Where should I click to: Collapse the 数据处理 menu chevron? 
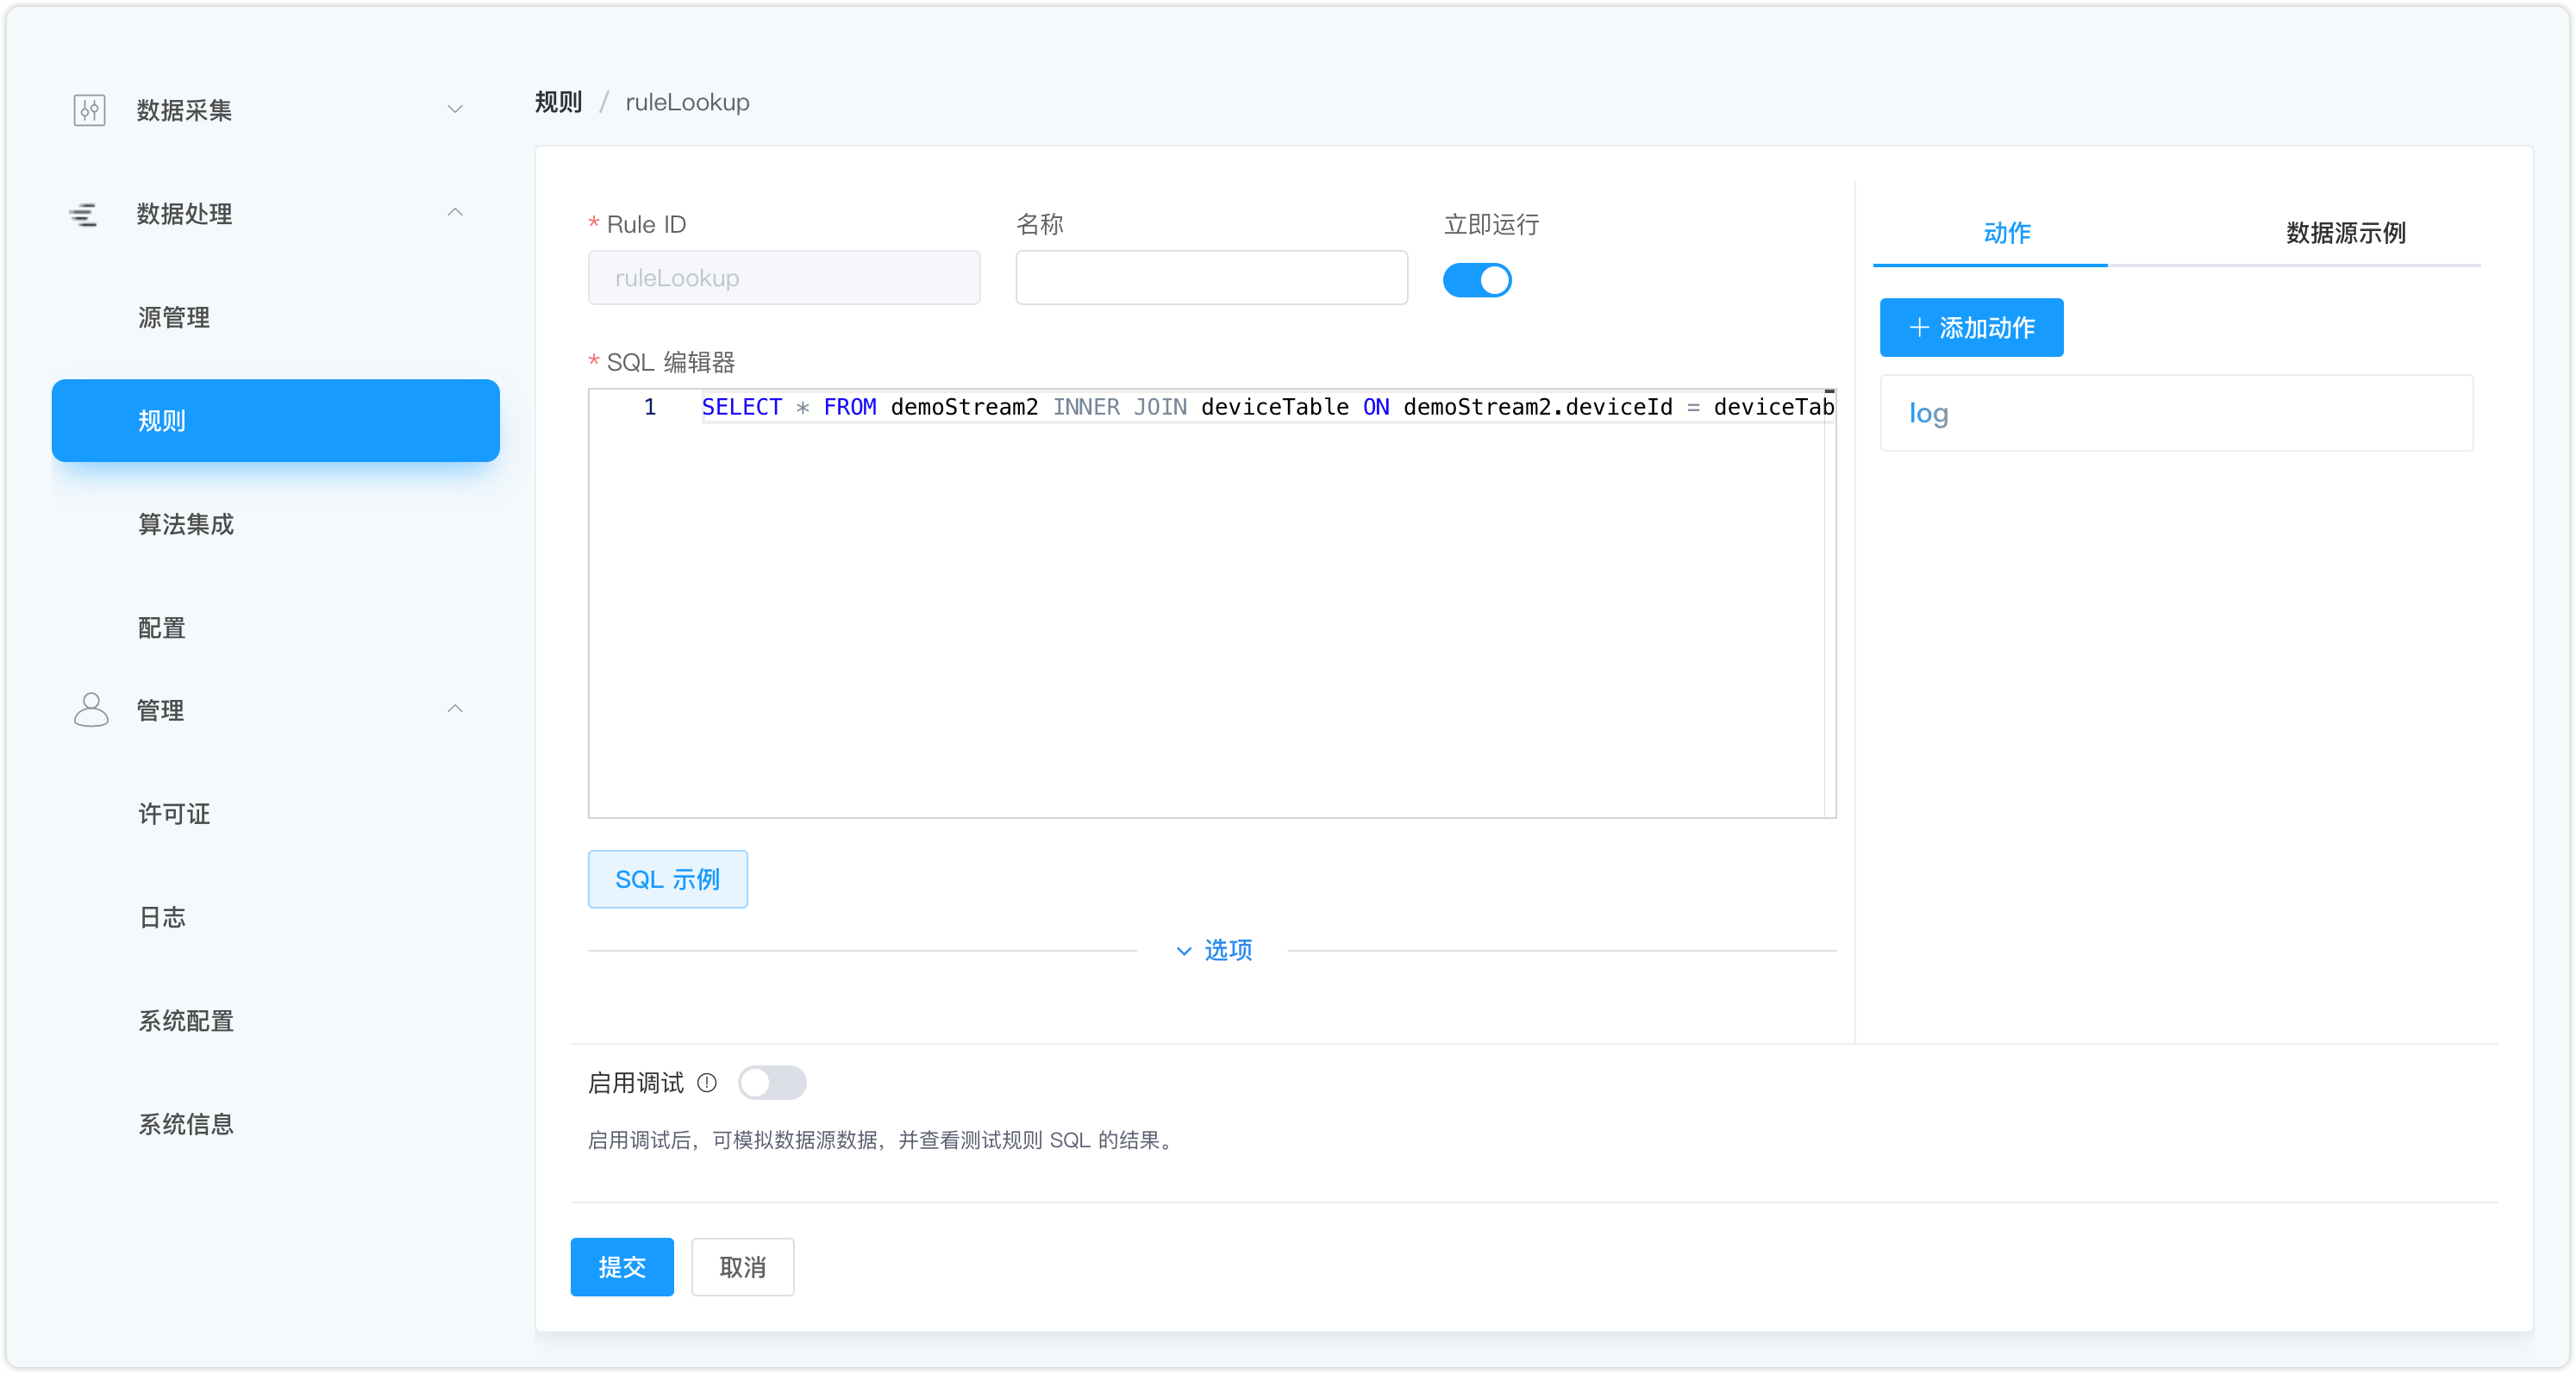(455, 213)
